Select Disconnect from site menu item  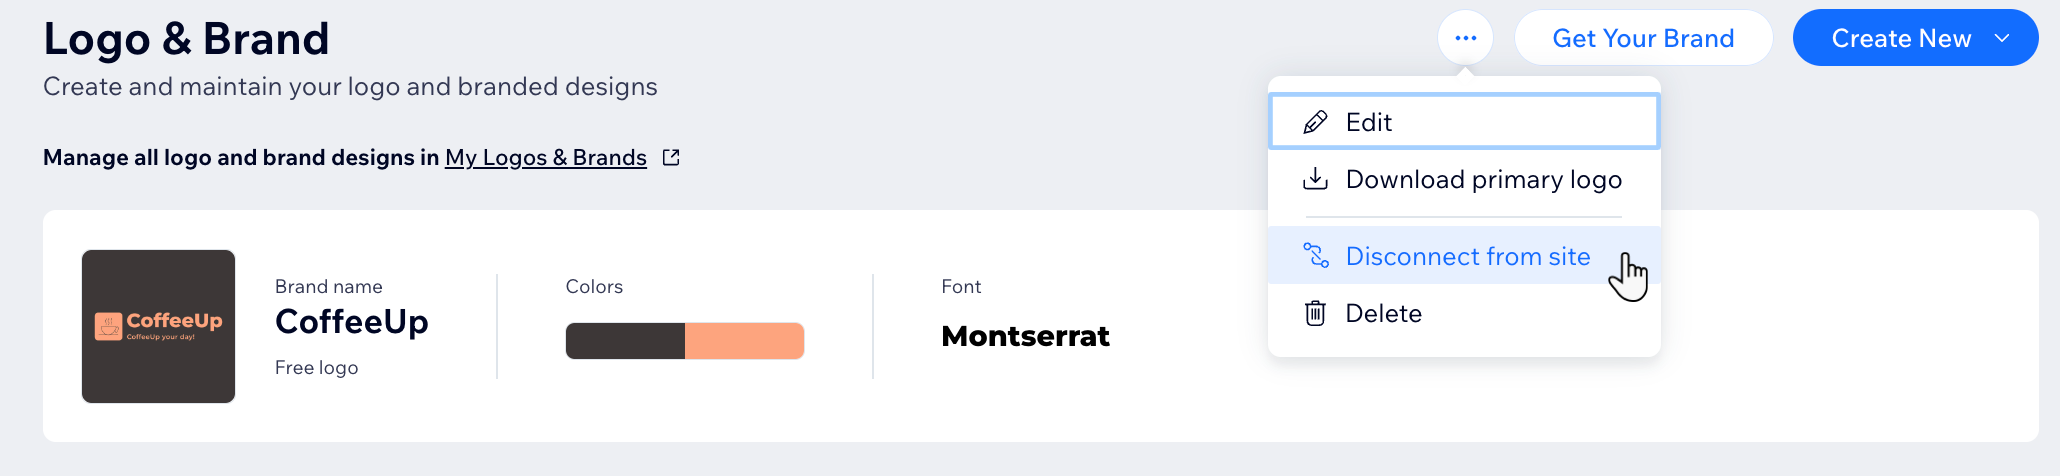pyautogui.click(x=1464, y=256)
